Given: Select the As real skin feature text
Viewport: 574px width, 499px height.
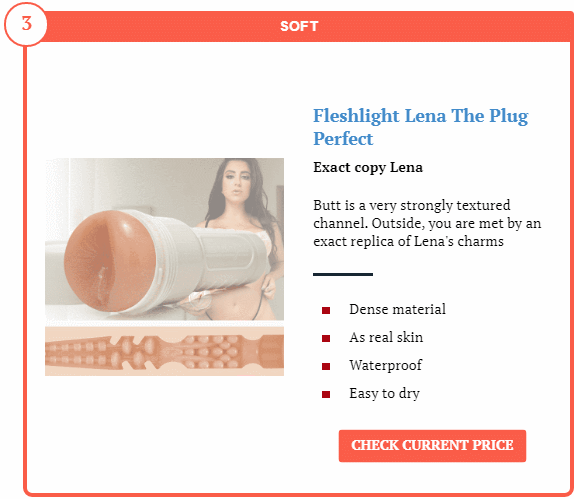Looking at the screenshot, I should (386, 337).
